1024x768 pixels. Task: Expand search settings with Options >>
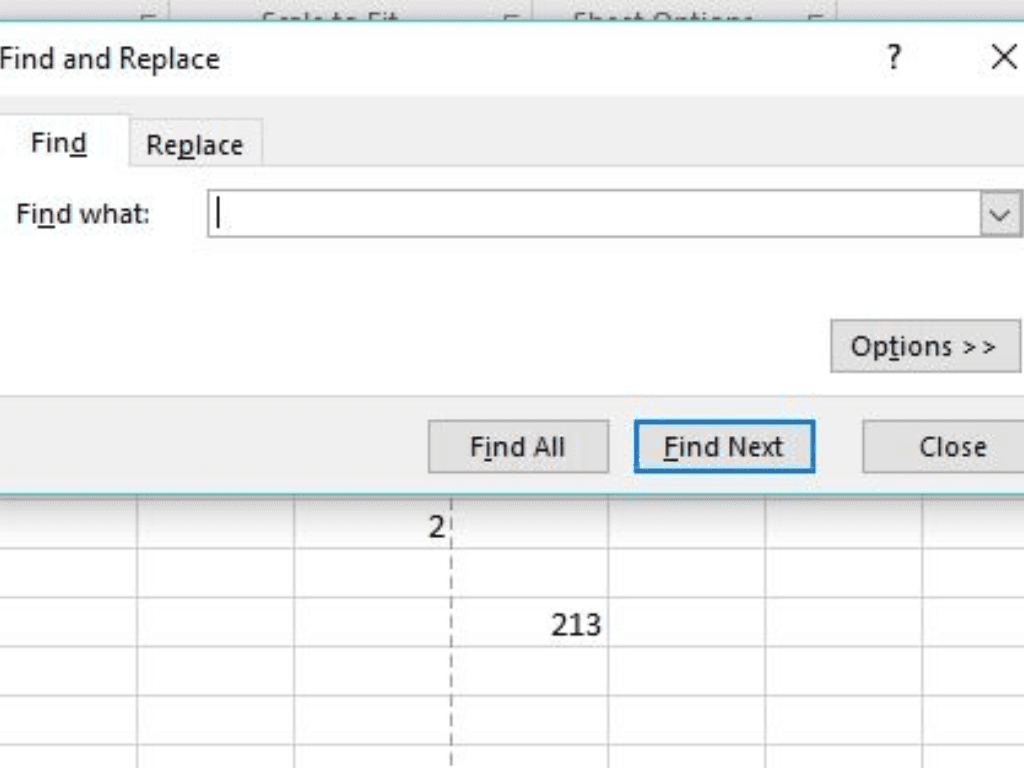[924, 347]
